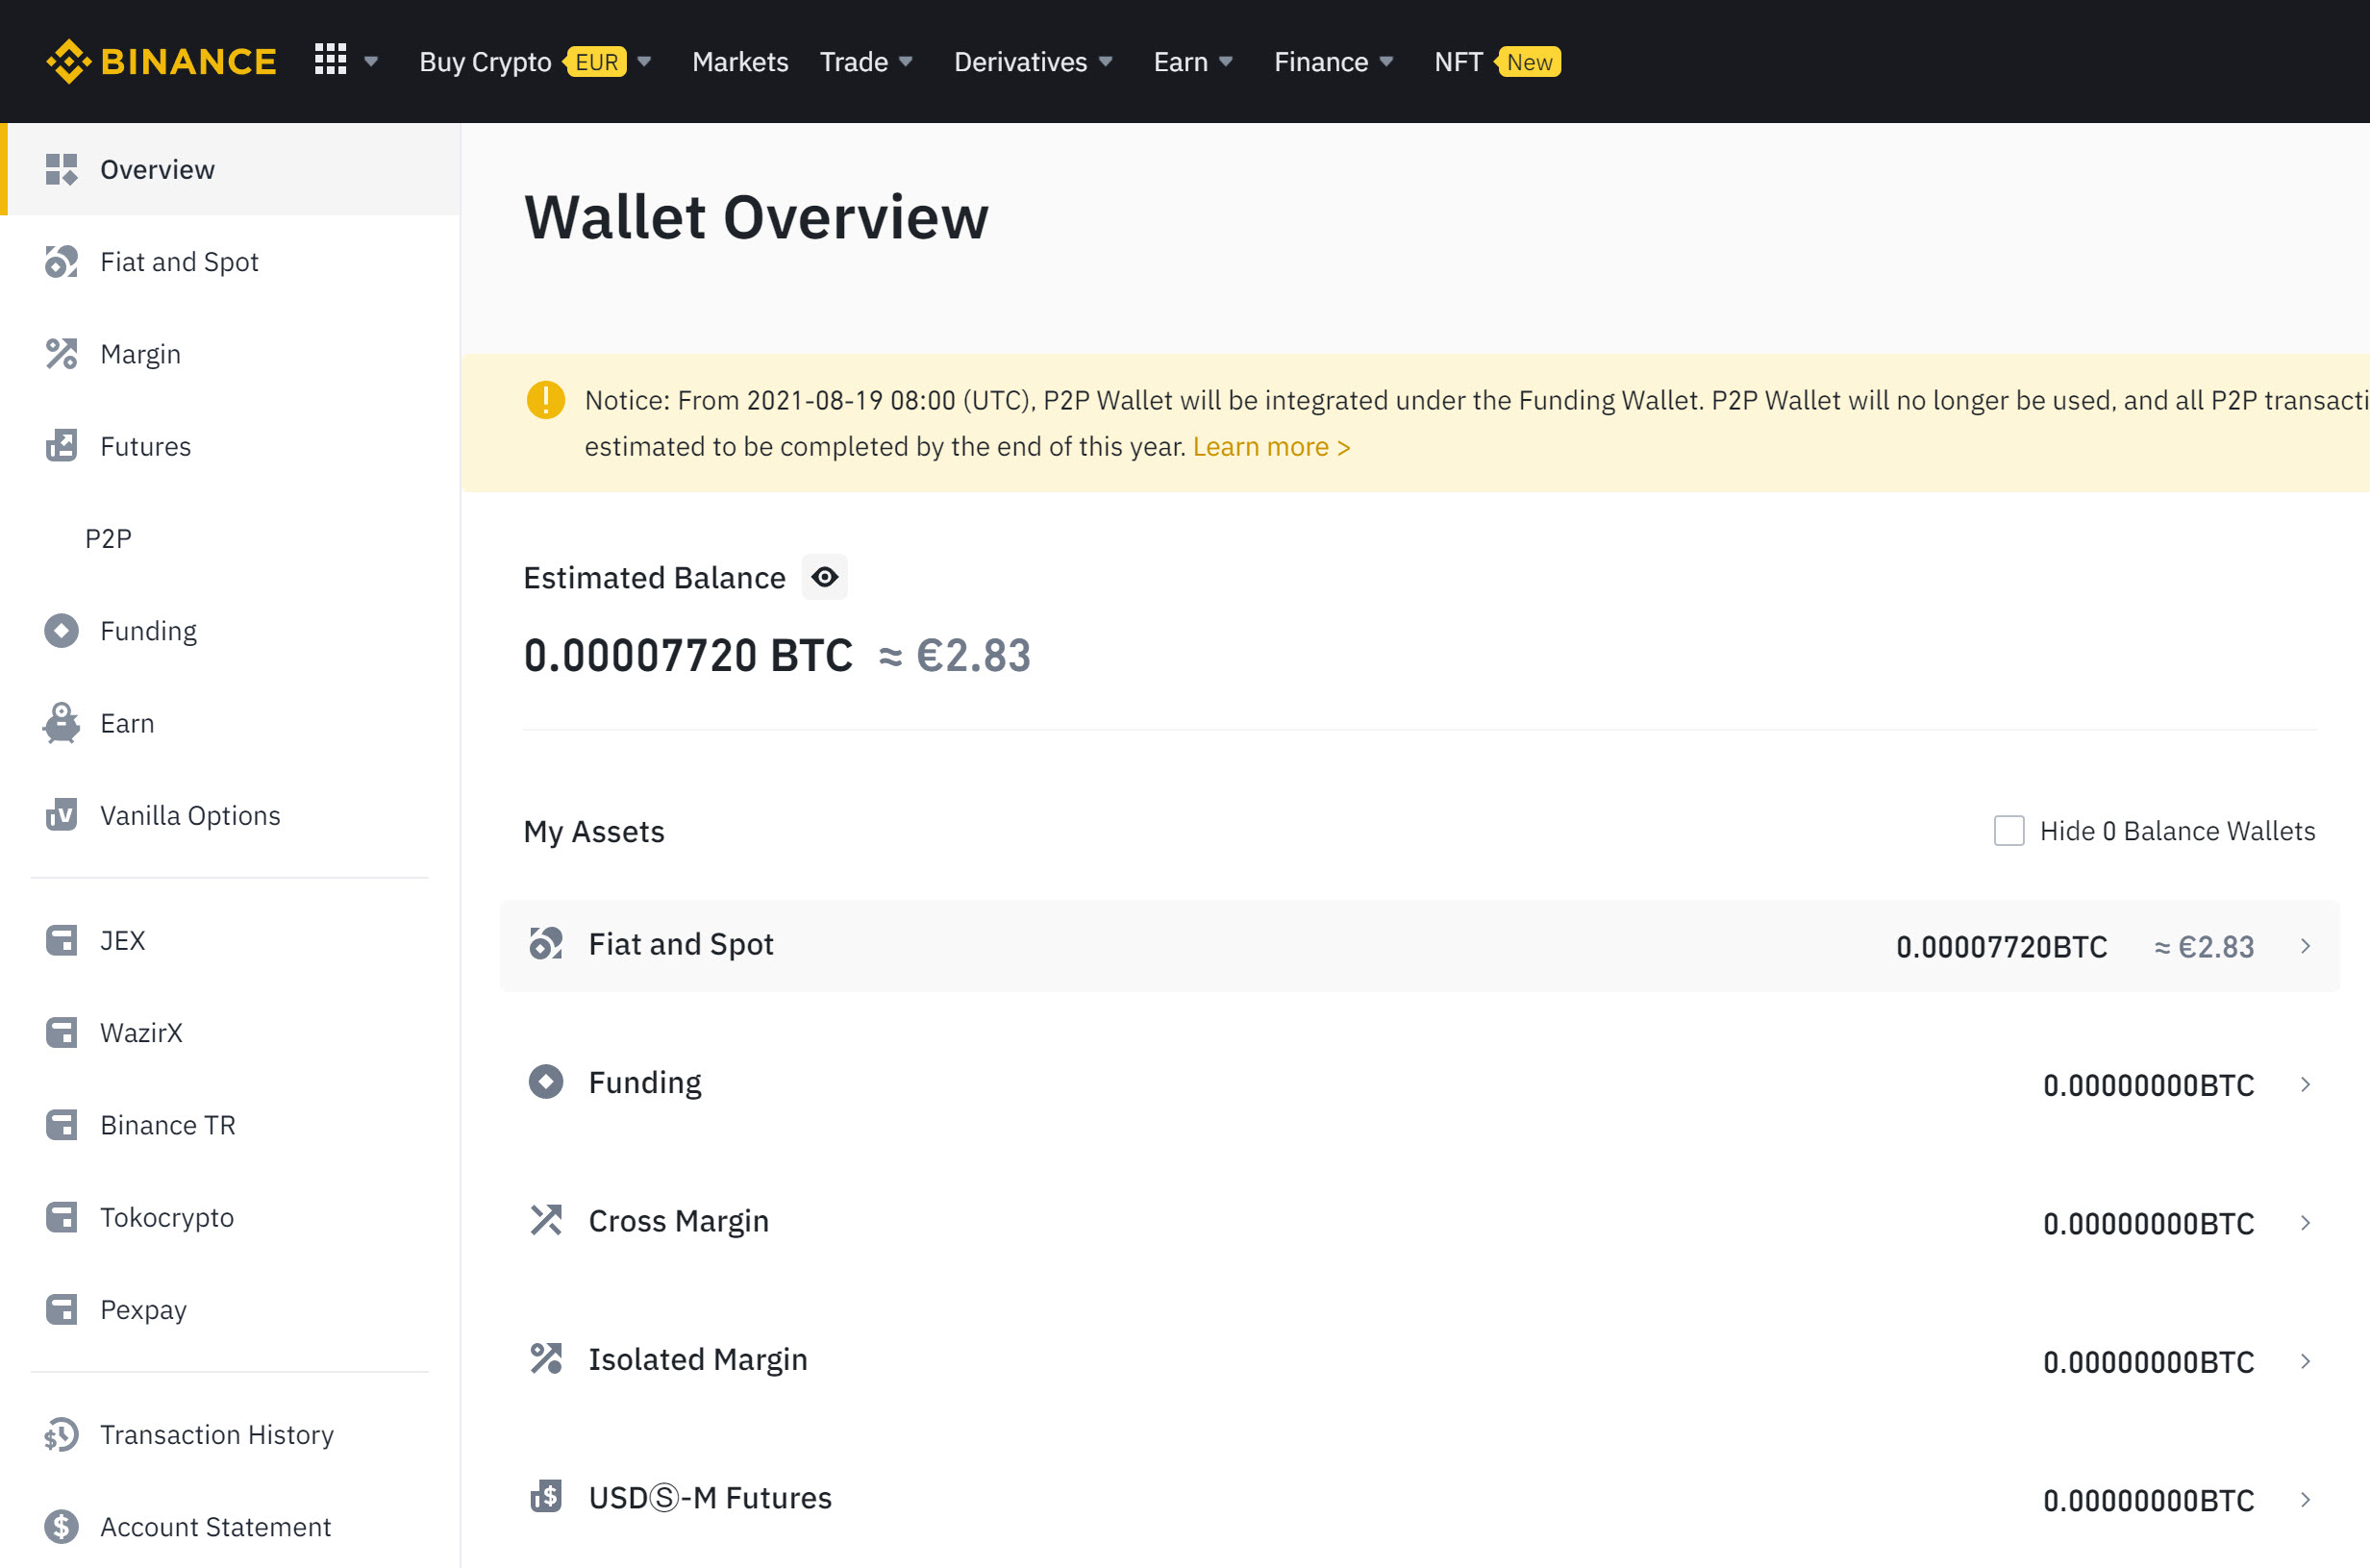Click the Funding asset row icon
The width and height of the screenshot is (2370, 1568).
[546, 1082]
